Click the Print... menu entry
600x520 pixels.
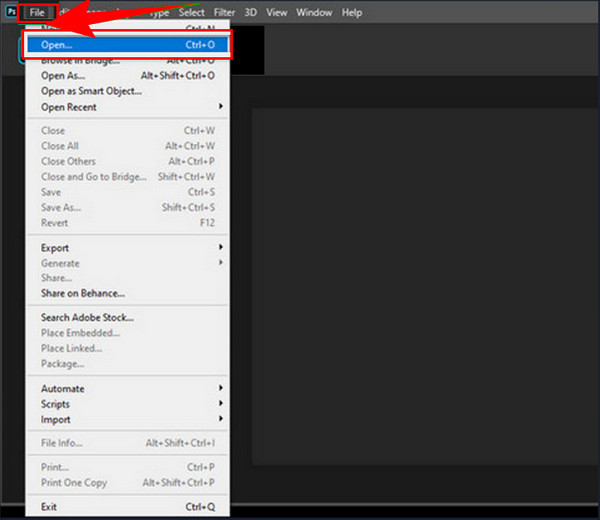[x=127, y=467]
